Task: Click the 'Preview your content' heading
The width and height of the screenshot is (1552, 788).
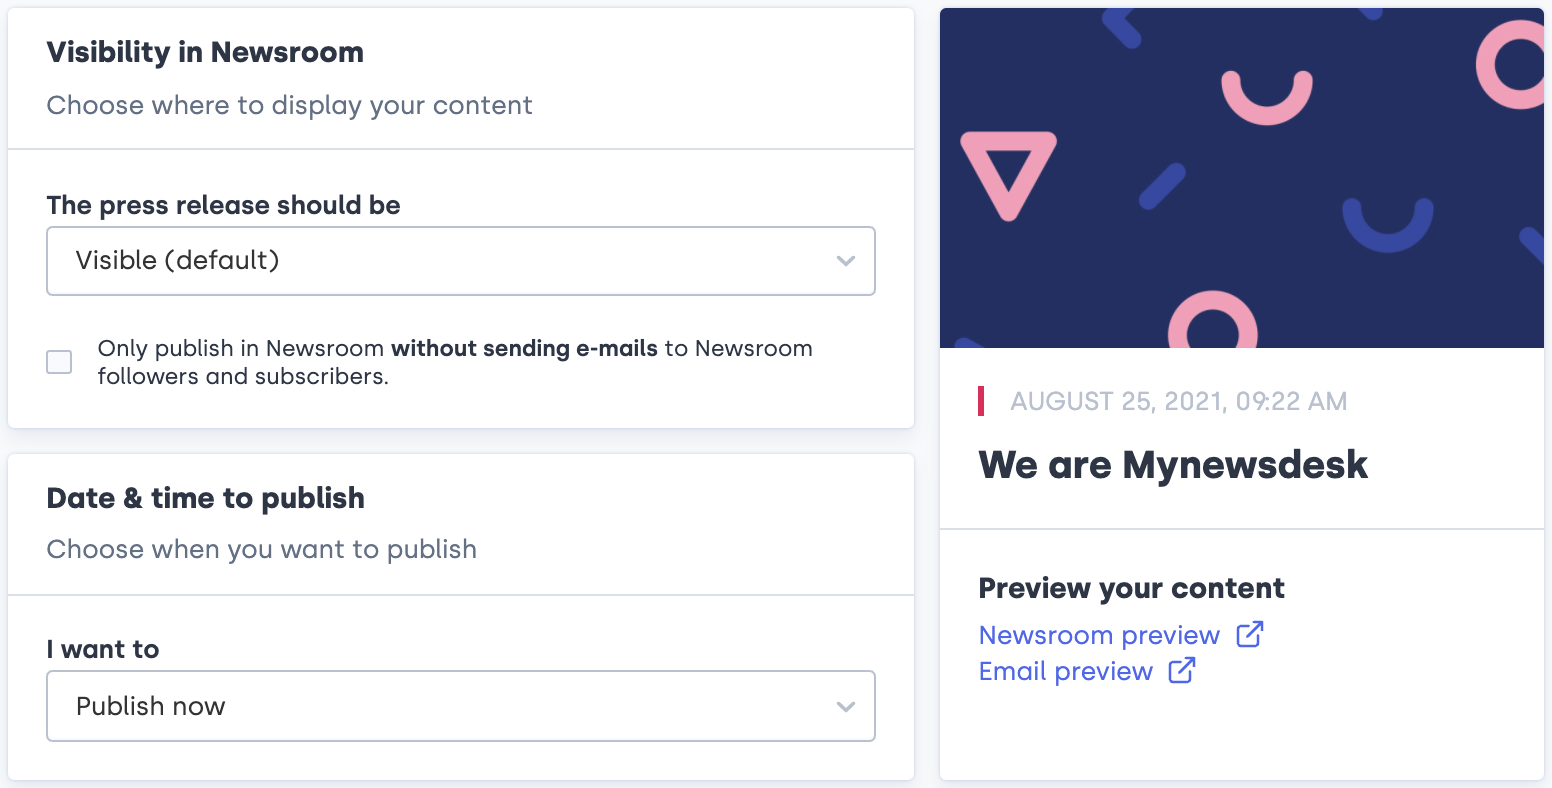Action: [1131, 588]
